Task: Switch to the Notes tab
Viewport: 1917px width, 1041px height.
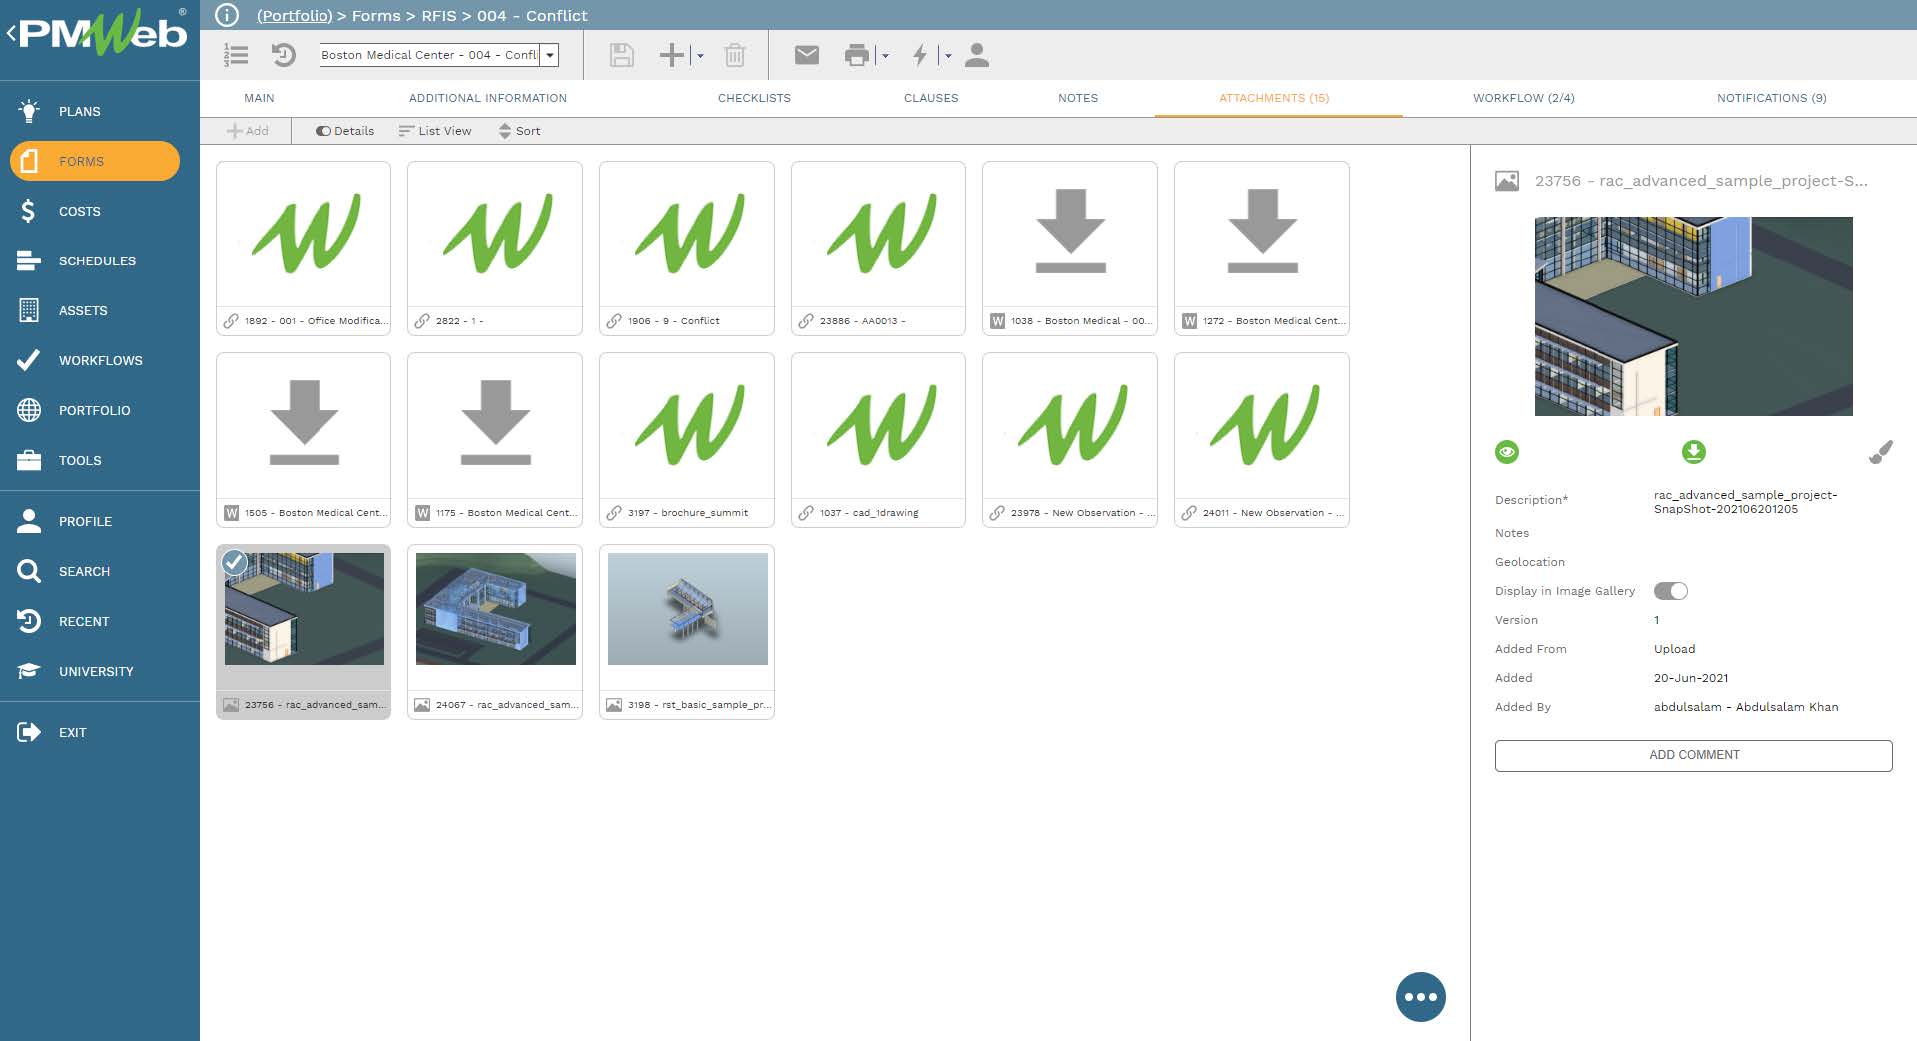Action: [1078, 98]
